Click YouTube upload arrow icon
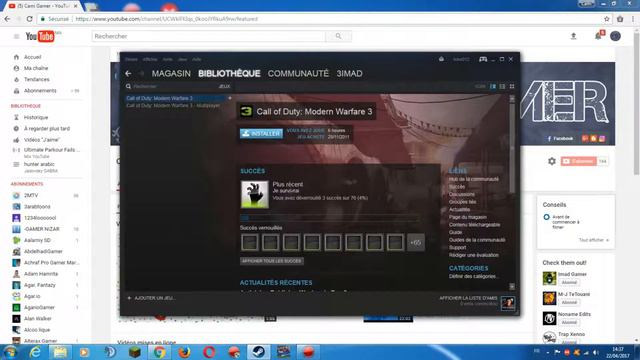This screenshot has width=640, height=360. pyautogui.click(x=573, y=36)
